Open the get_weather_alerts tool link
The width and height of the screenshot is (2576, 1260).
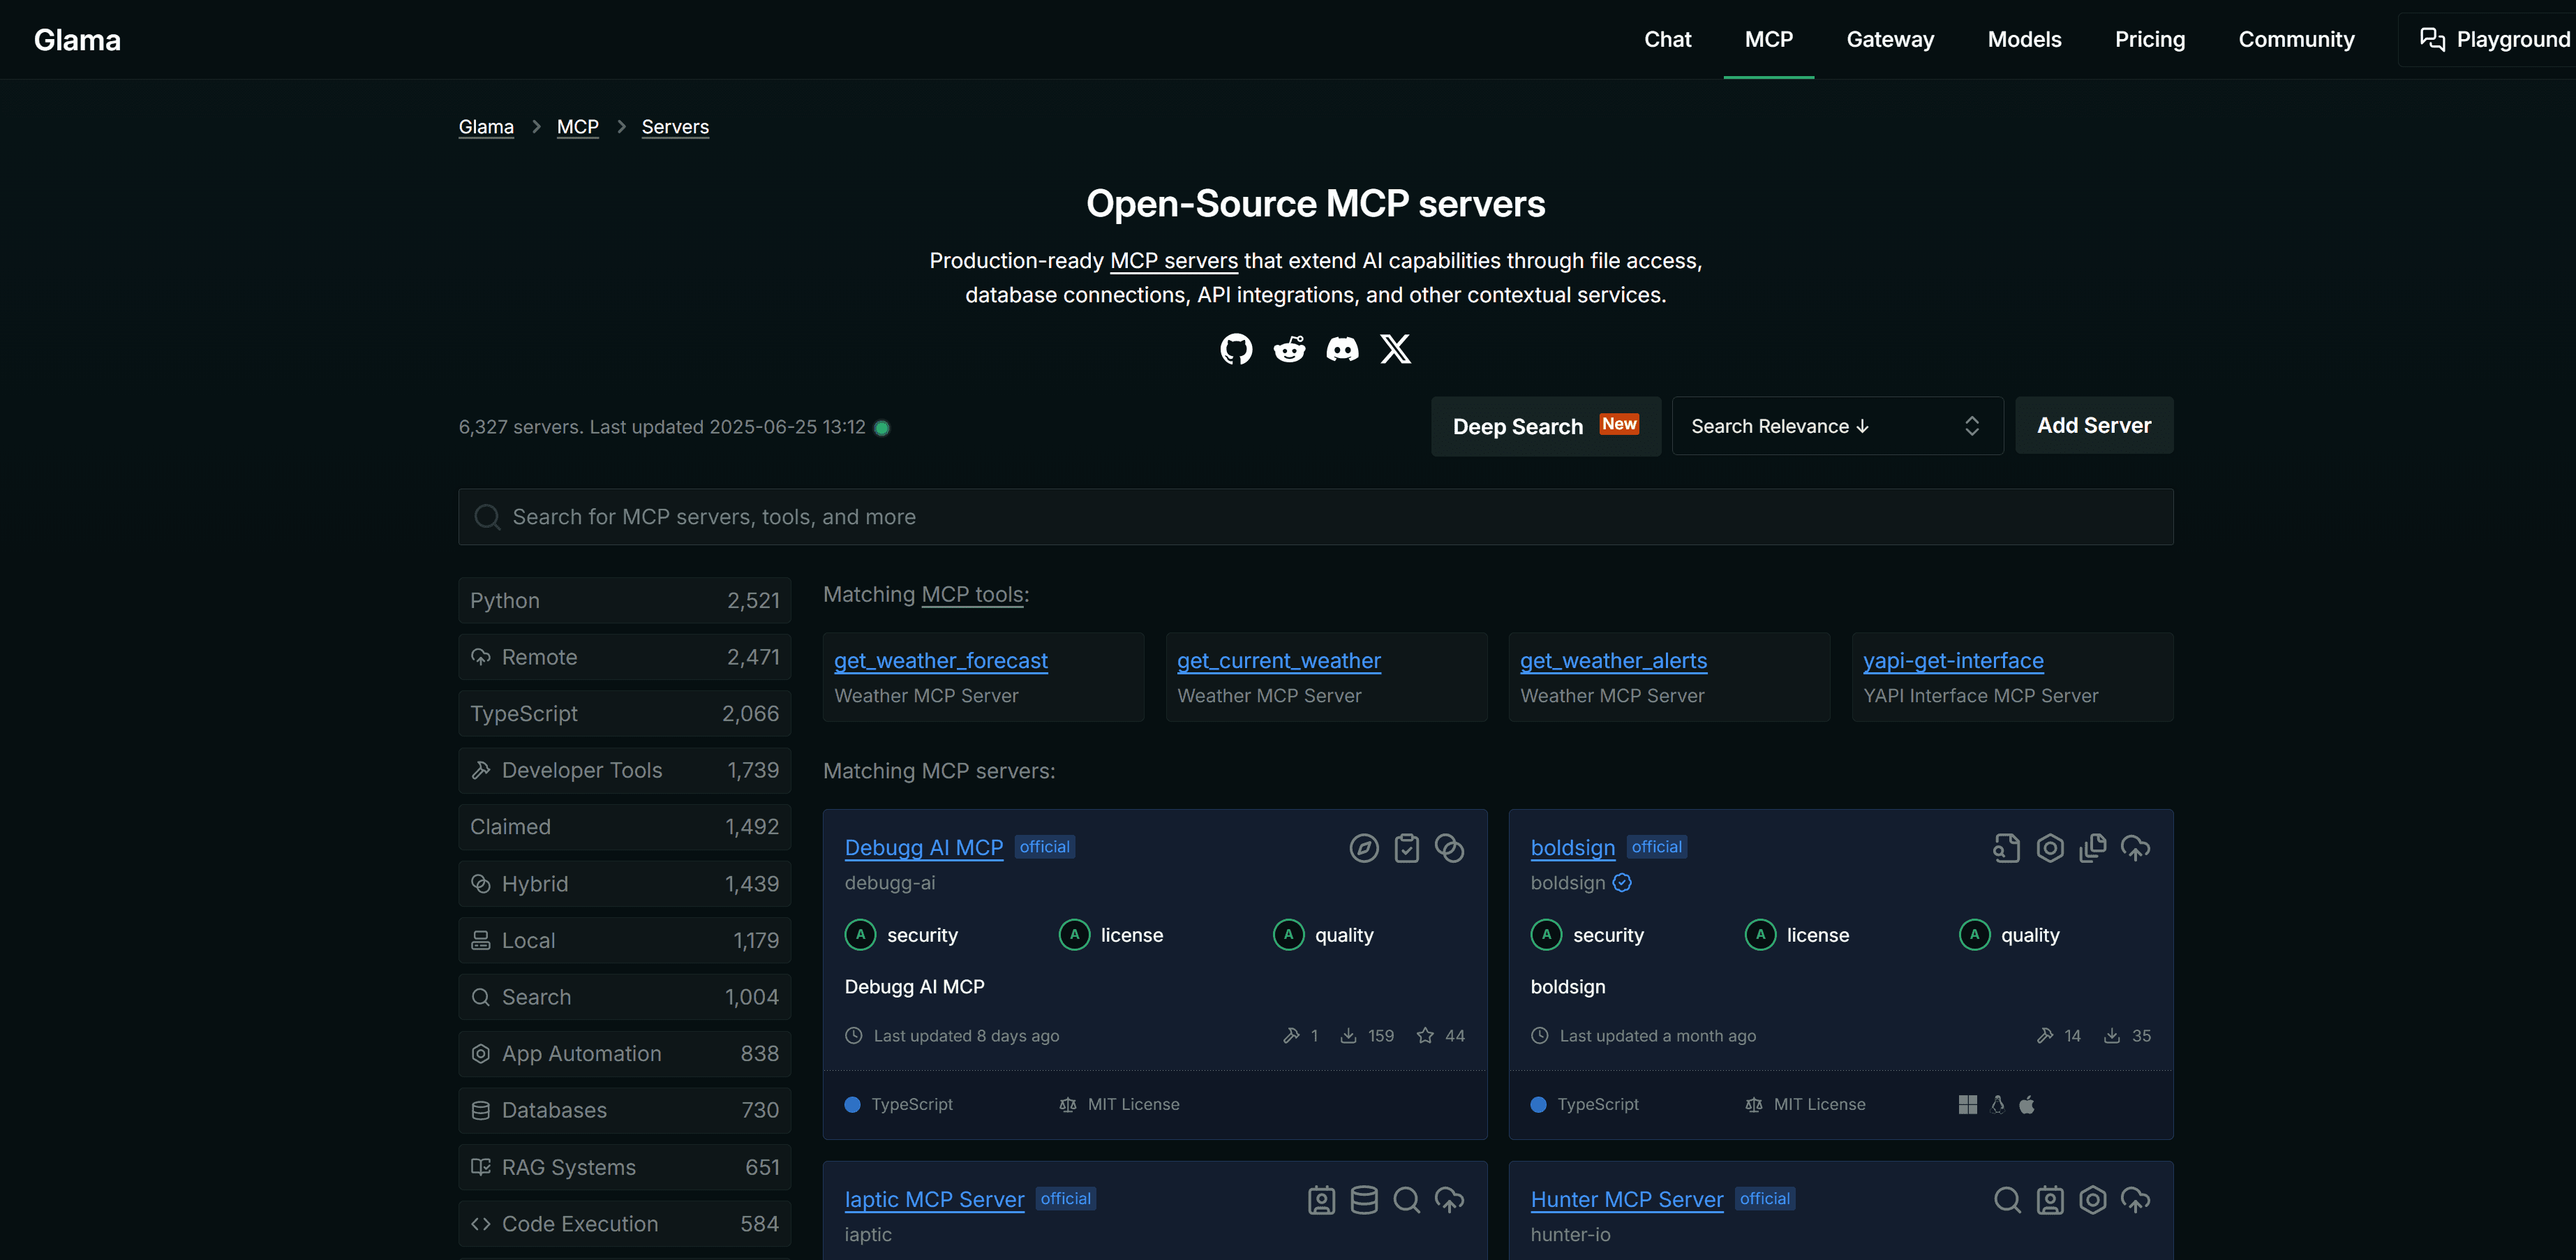click(1614, 661)
